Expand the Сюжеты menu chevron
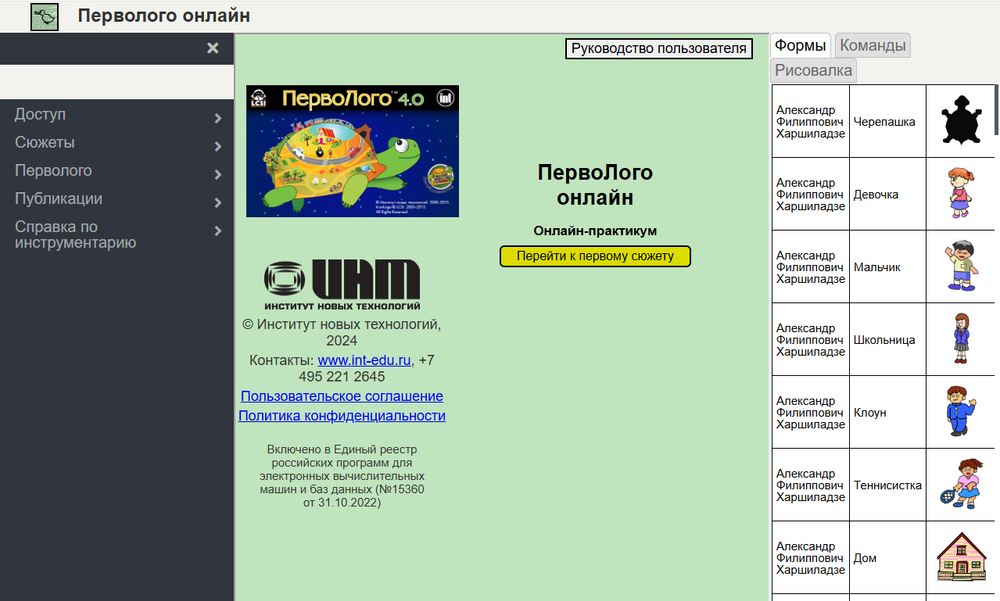 coord(217,146)
